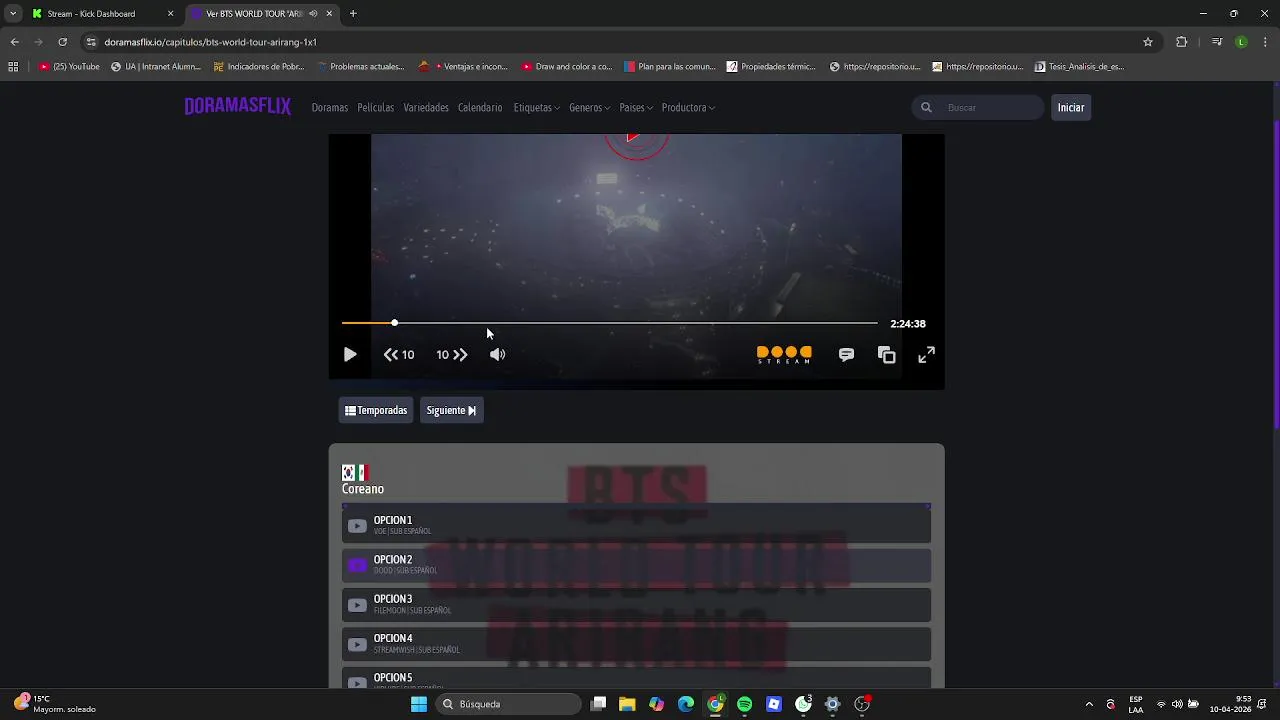
Task: Expand the Etiquetas dropdown
Action: [536, 107]
